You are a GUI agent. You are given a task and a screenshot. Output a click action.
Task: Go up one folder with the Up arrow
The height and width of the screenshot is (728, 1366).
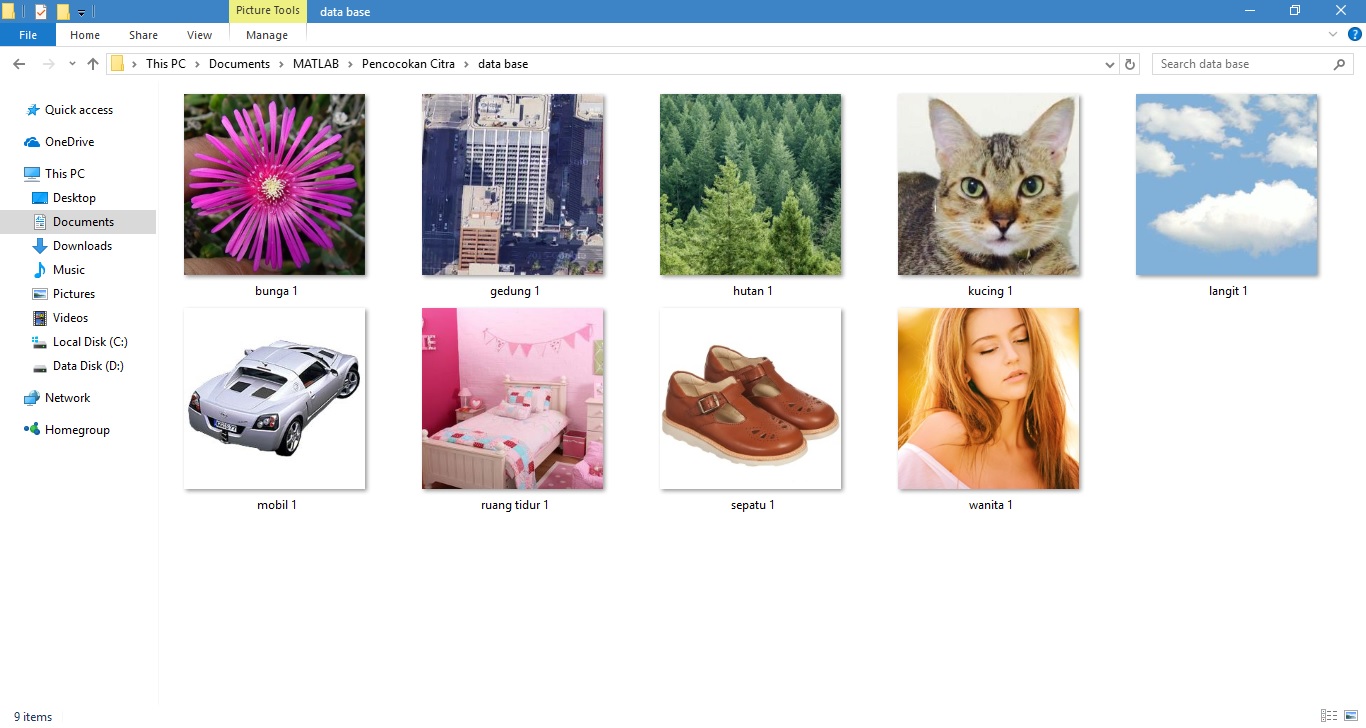(x=93, y=64)
